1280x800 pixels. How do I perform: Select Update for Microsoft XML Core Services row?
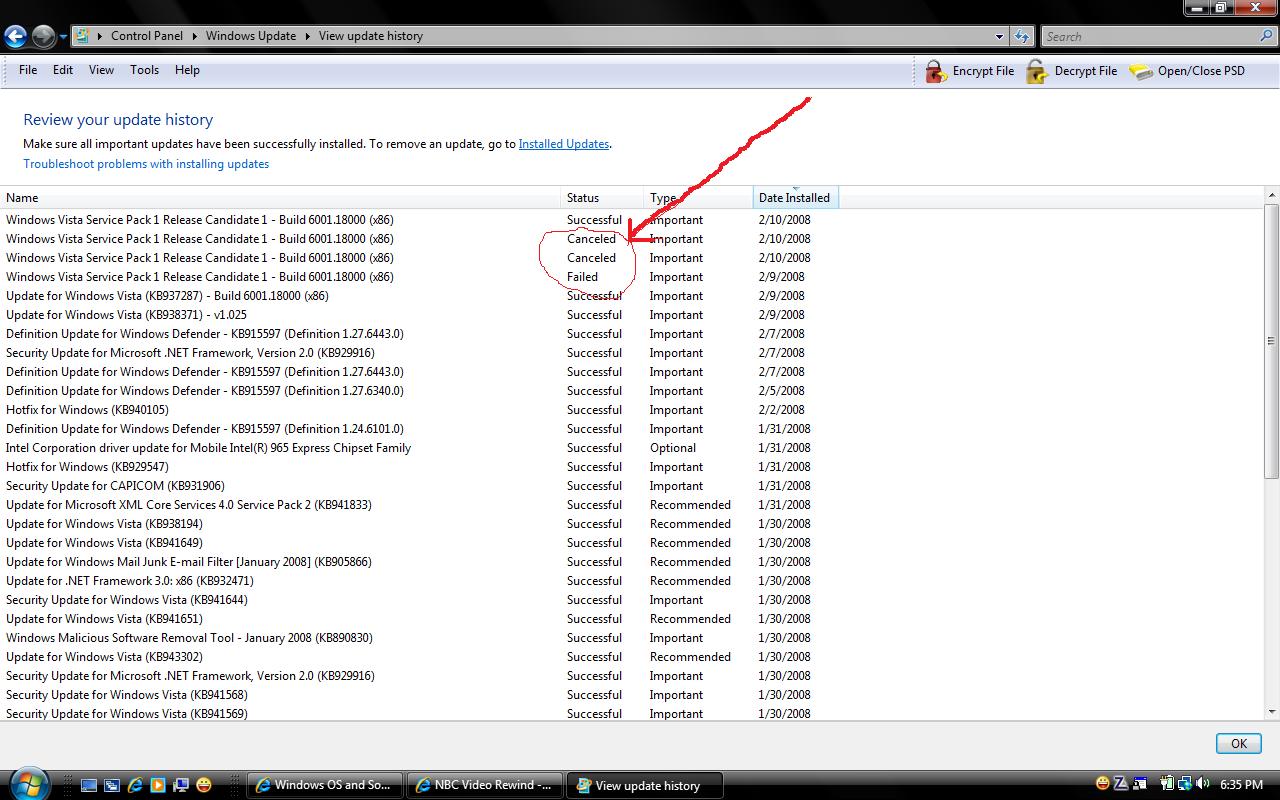420,505
